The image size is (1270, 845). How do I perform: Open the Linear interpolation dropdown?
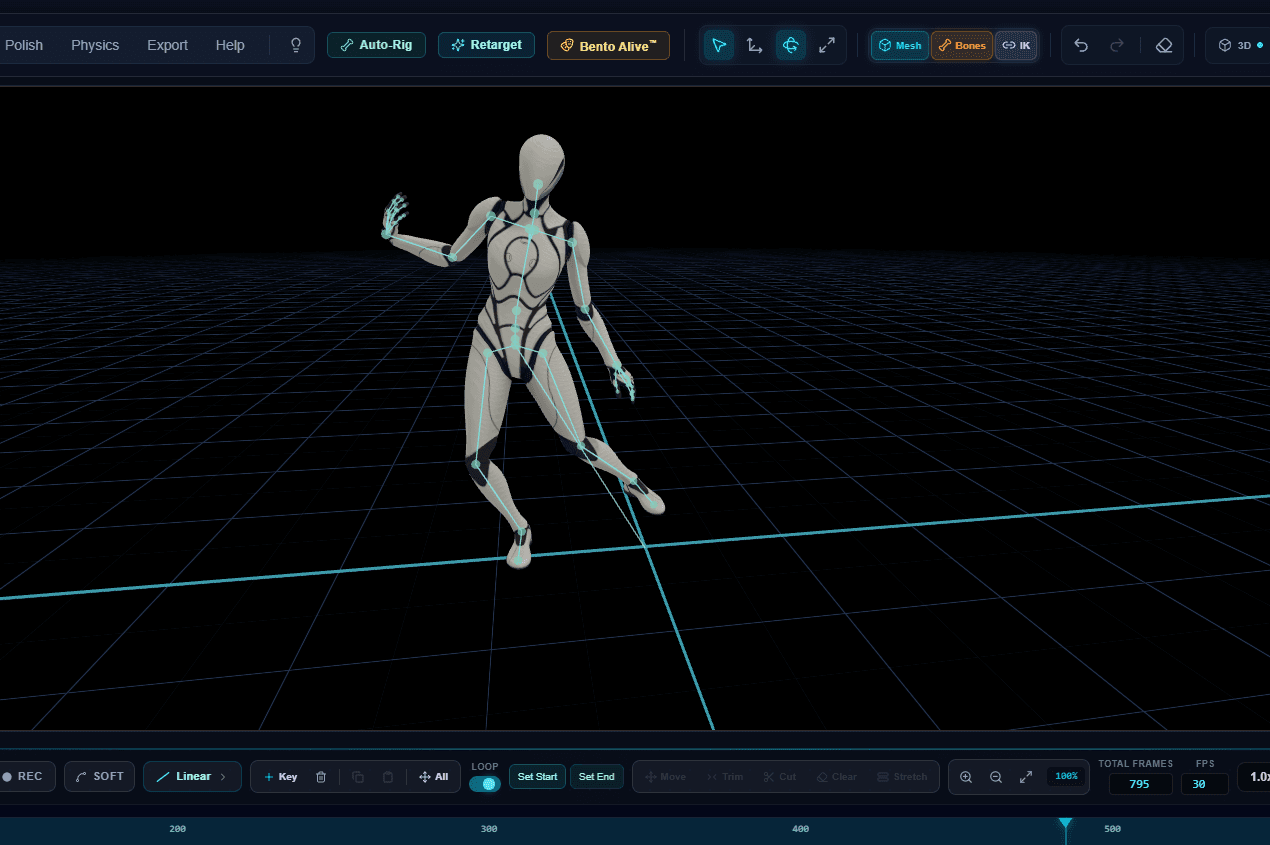coord(192,777)
